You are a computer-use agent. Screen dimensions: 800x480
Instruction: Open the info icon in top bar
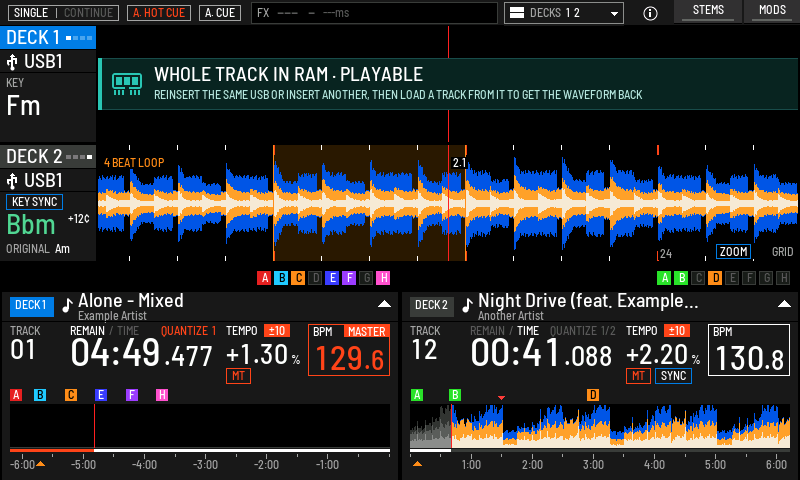[650, 13]
